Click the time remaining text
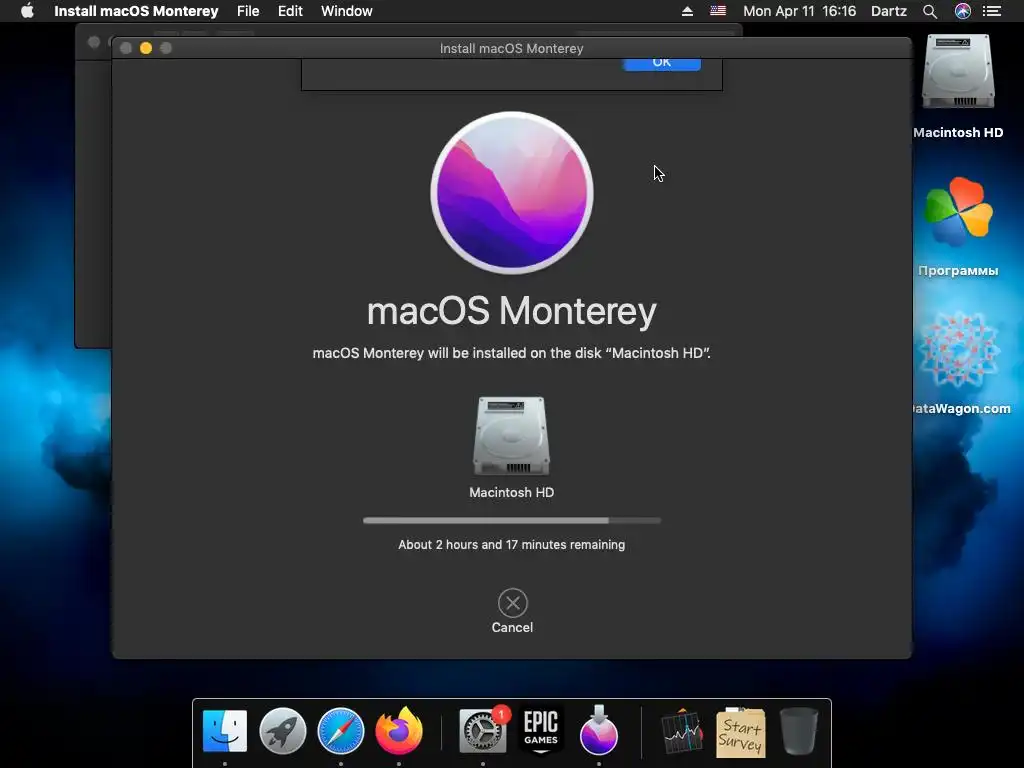The width and height of the screenshot is (1024, 768). pos(511,545)
